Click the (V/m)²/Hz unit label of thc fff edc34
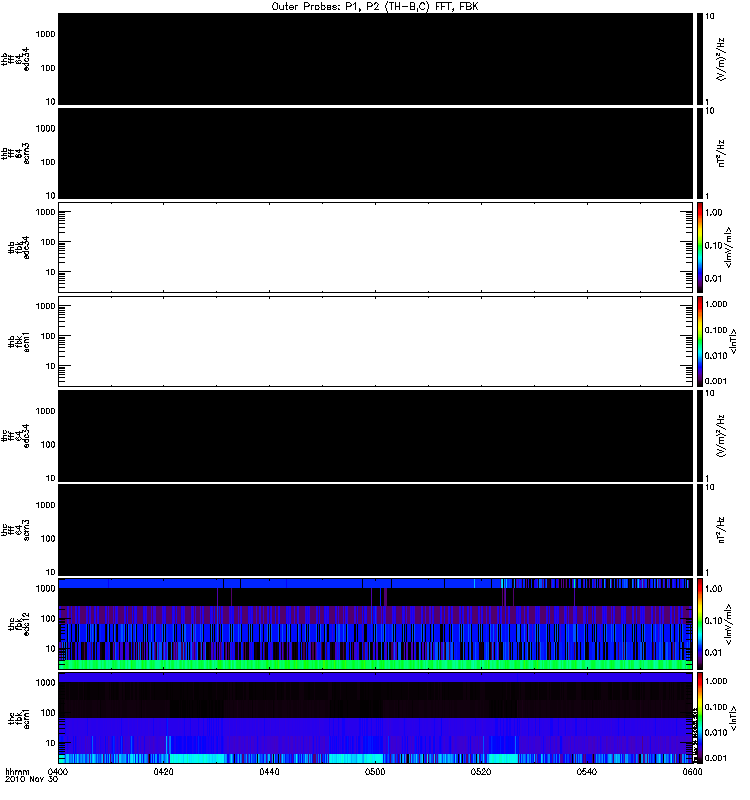This screenshot has height=800, width=750. (721, 436)
